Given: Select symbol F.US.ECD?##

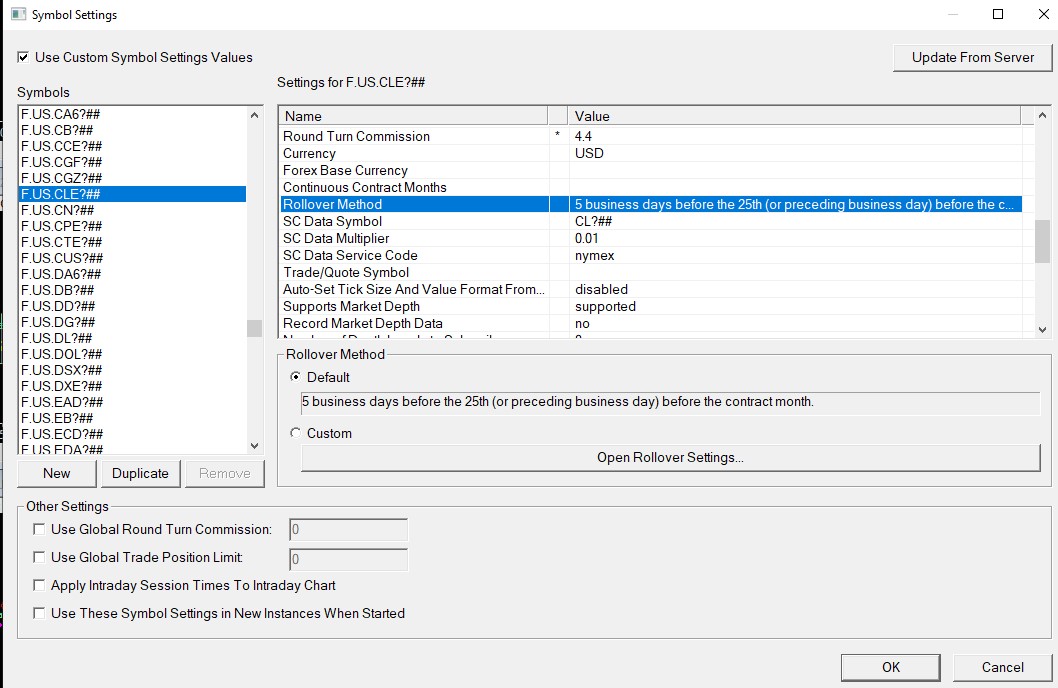Looking at the screenshot, I should (x=132, y=434).
